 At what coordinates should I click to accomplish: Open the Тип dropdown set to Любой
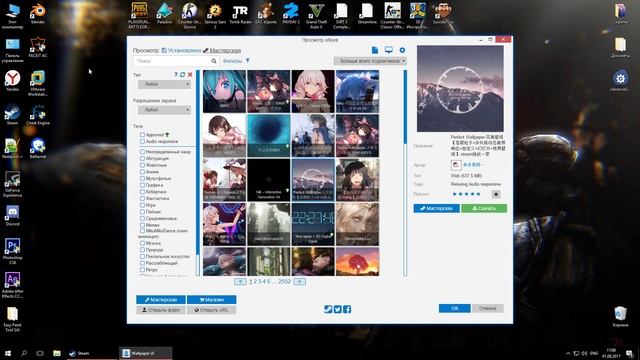pyautogui.click(x=164, y=84)
